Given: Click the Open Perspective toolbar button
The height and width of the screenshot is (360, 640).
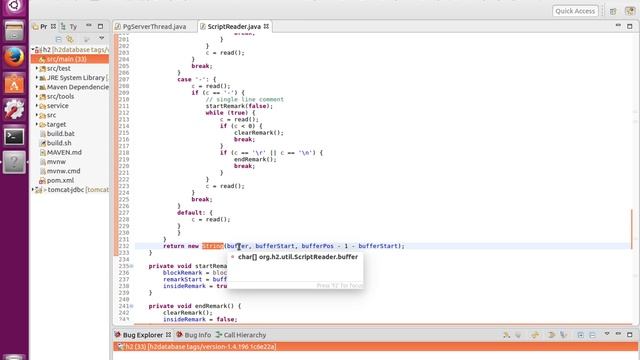Looking at the screenshot, I should pos(613,11).
